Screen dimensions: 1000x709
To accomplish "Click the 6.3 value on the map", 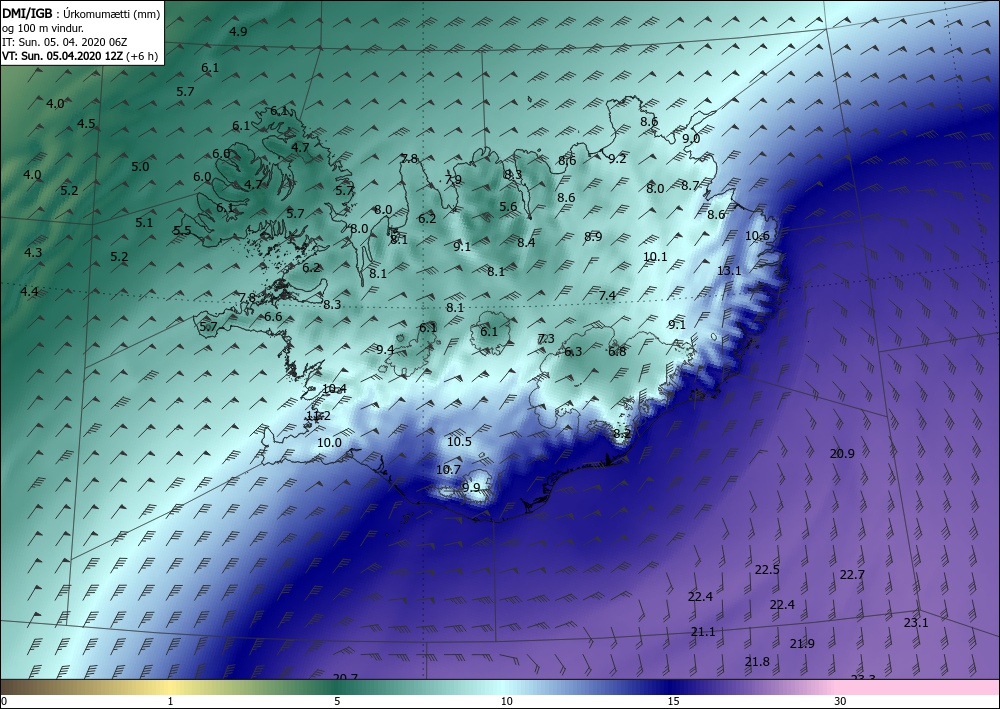I will tap(573, 351).
